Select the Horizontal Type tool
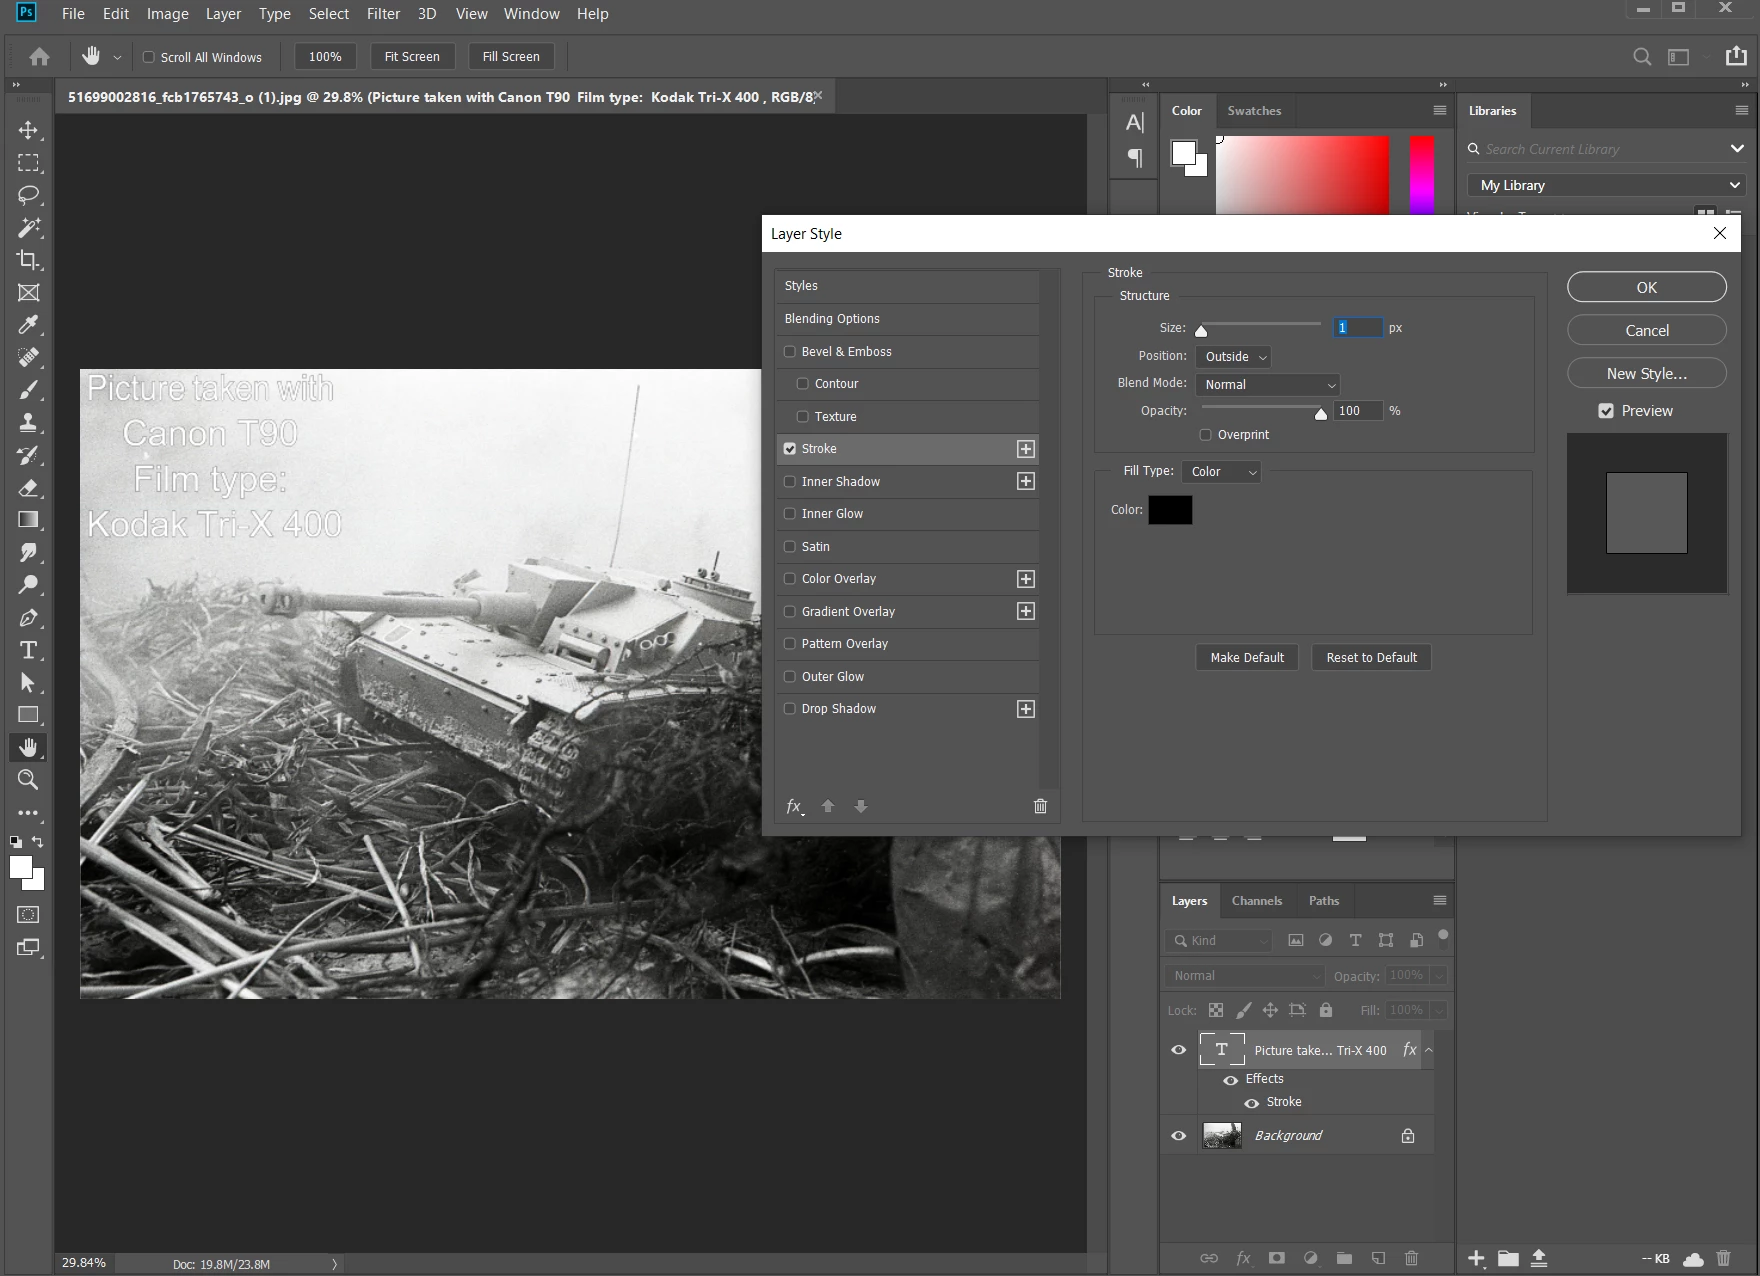The width and height of the screenshot is (1760, 1276). [x=28, y=650]
